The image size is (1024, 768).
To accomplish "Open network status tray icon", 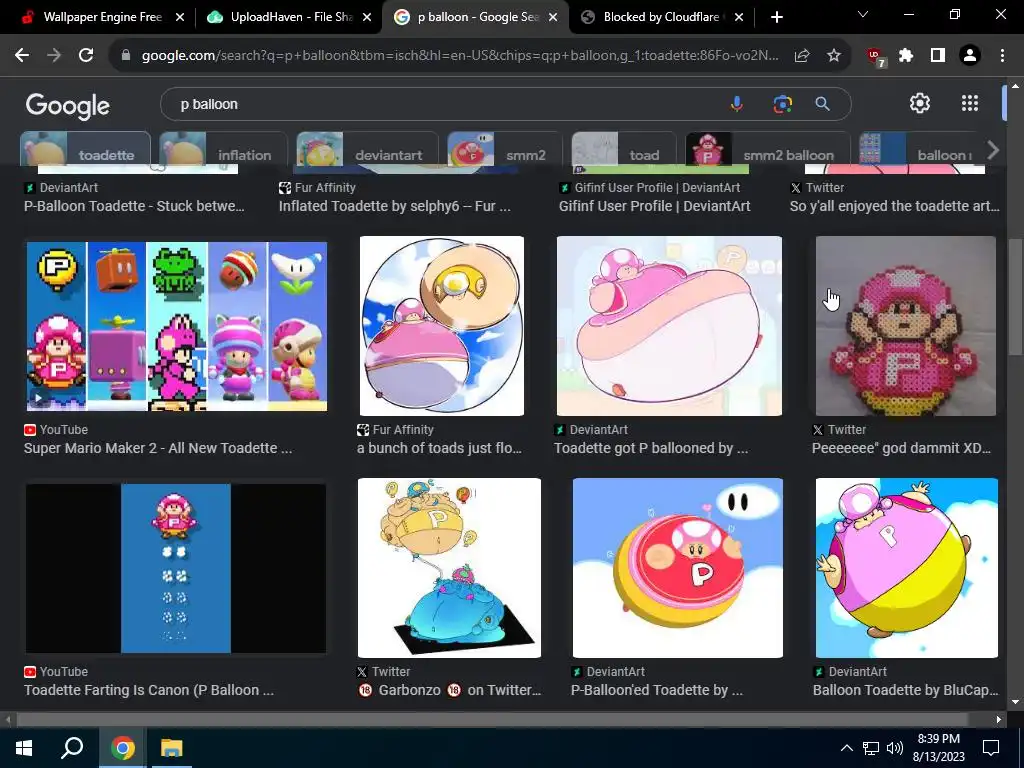I will click(871, 748).
